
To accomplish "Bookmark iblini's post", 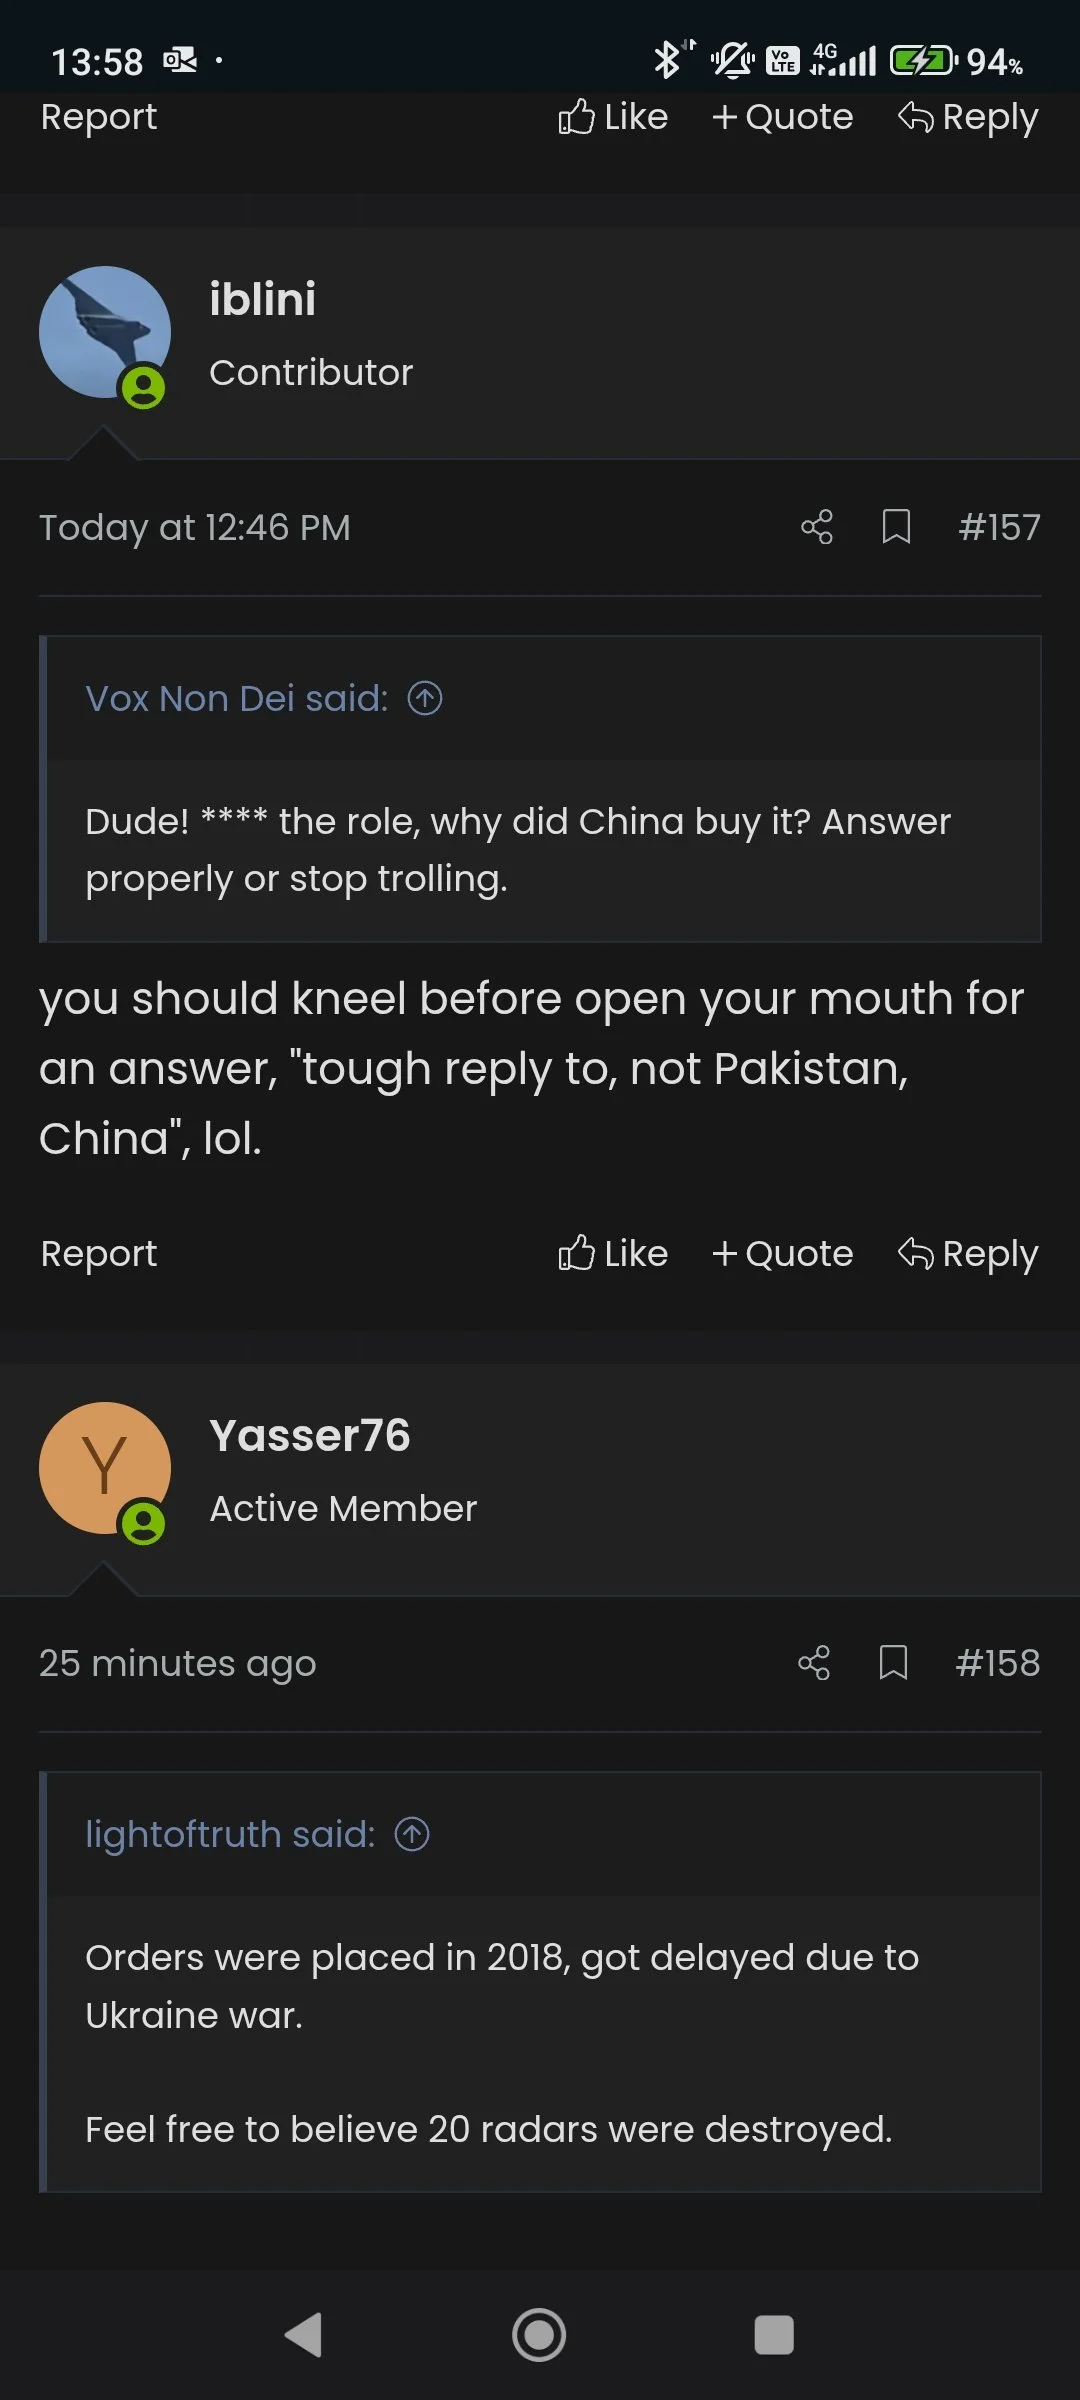I will pos(895,527).
